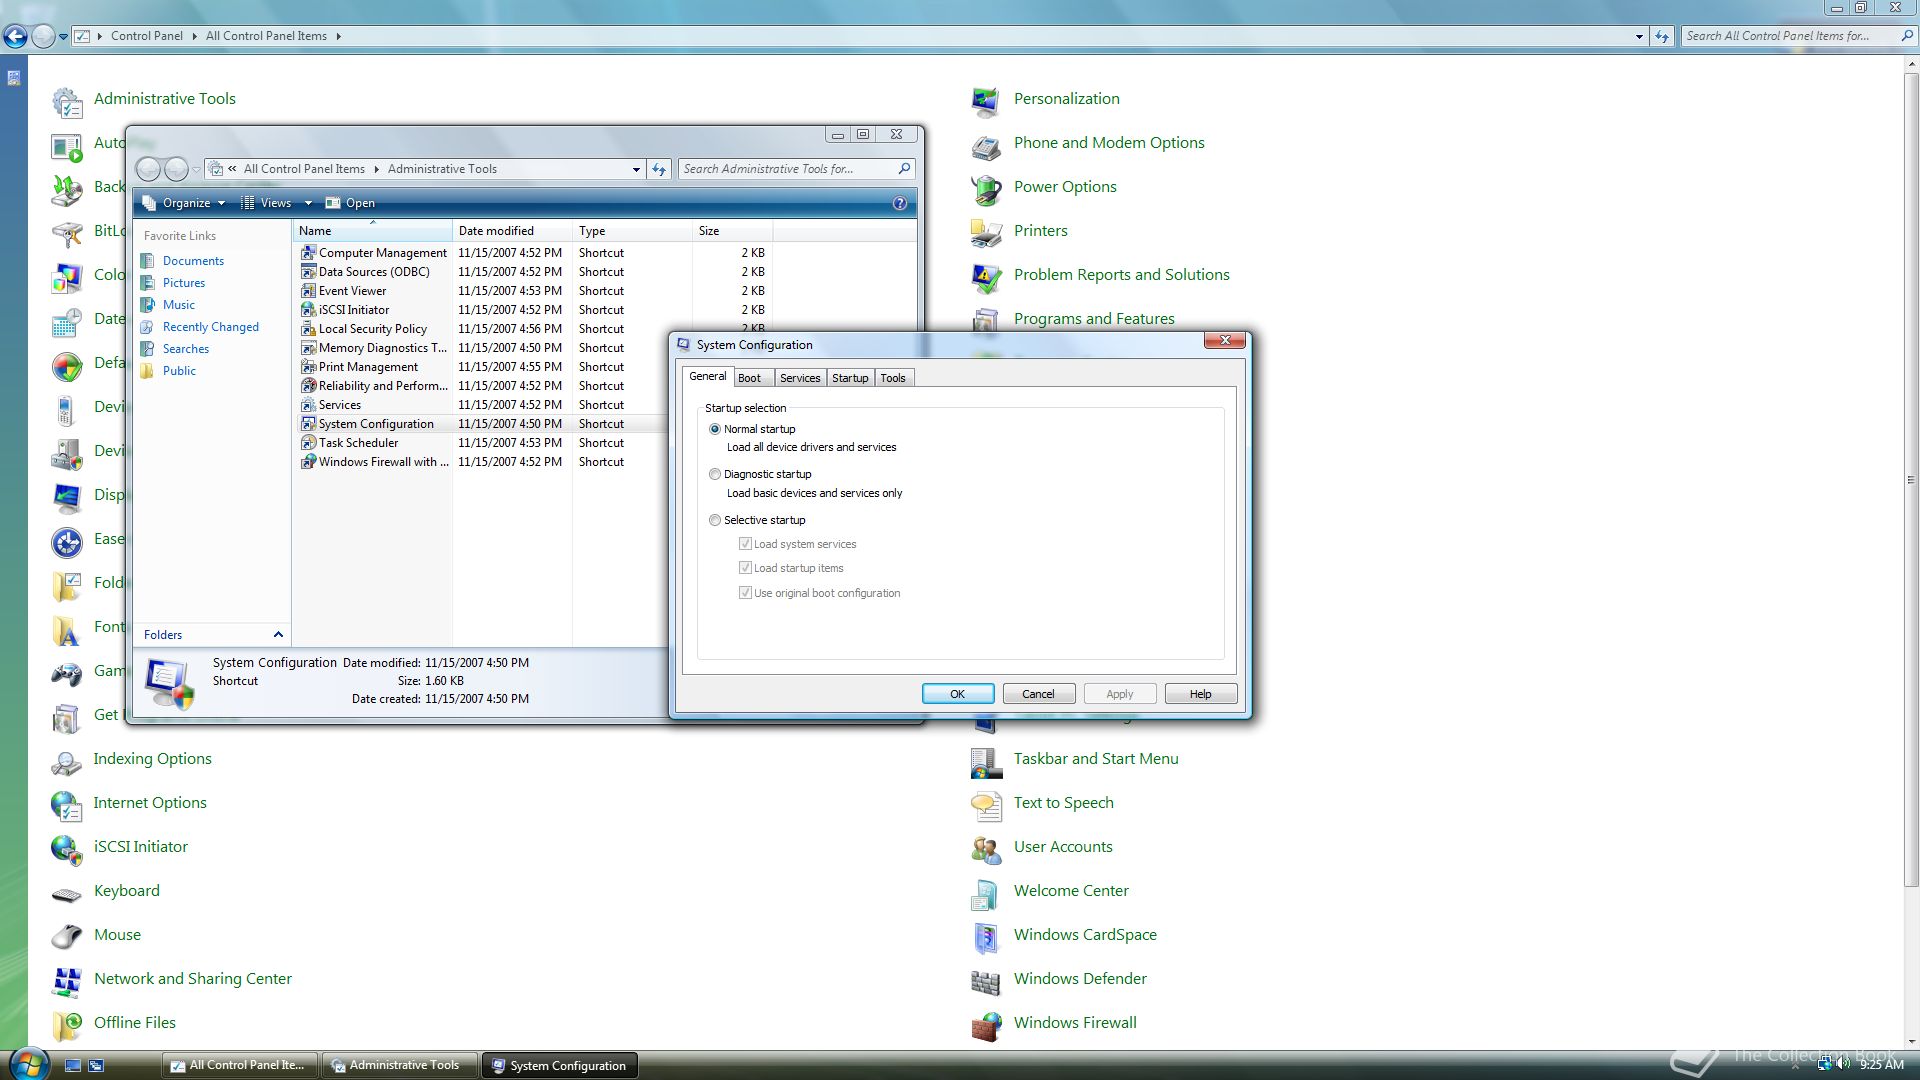Screen dimensions: 1920x1080
Task: Open Programs and Features link
Action: tap(1094, 319)
